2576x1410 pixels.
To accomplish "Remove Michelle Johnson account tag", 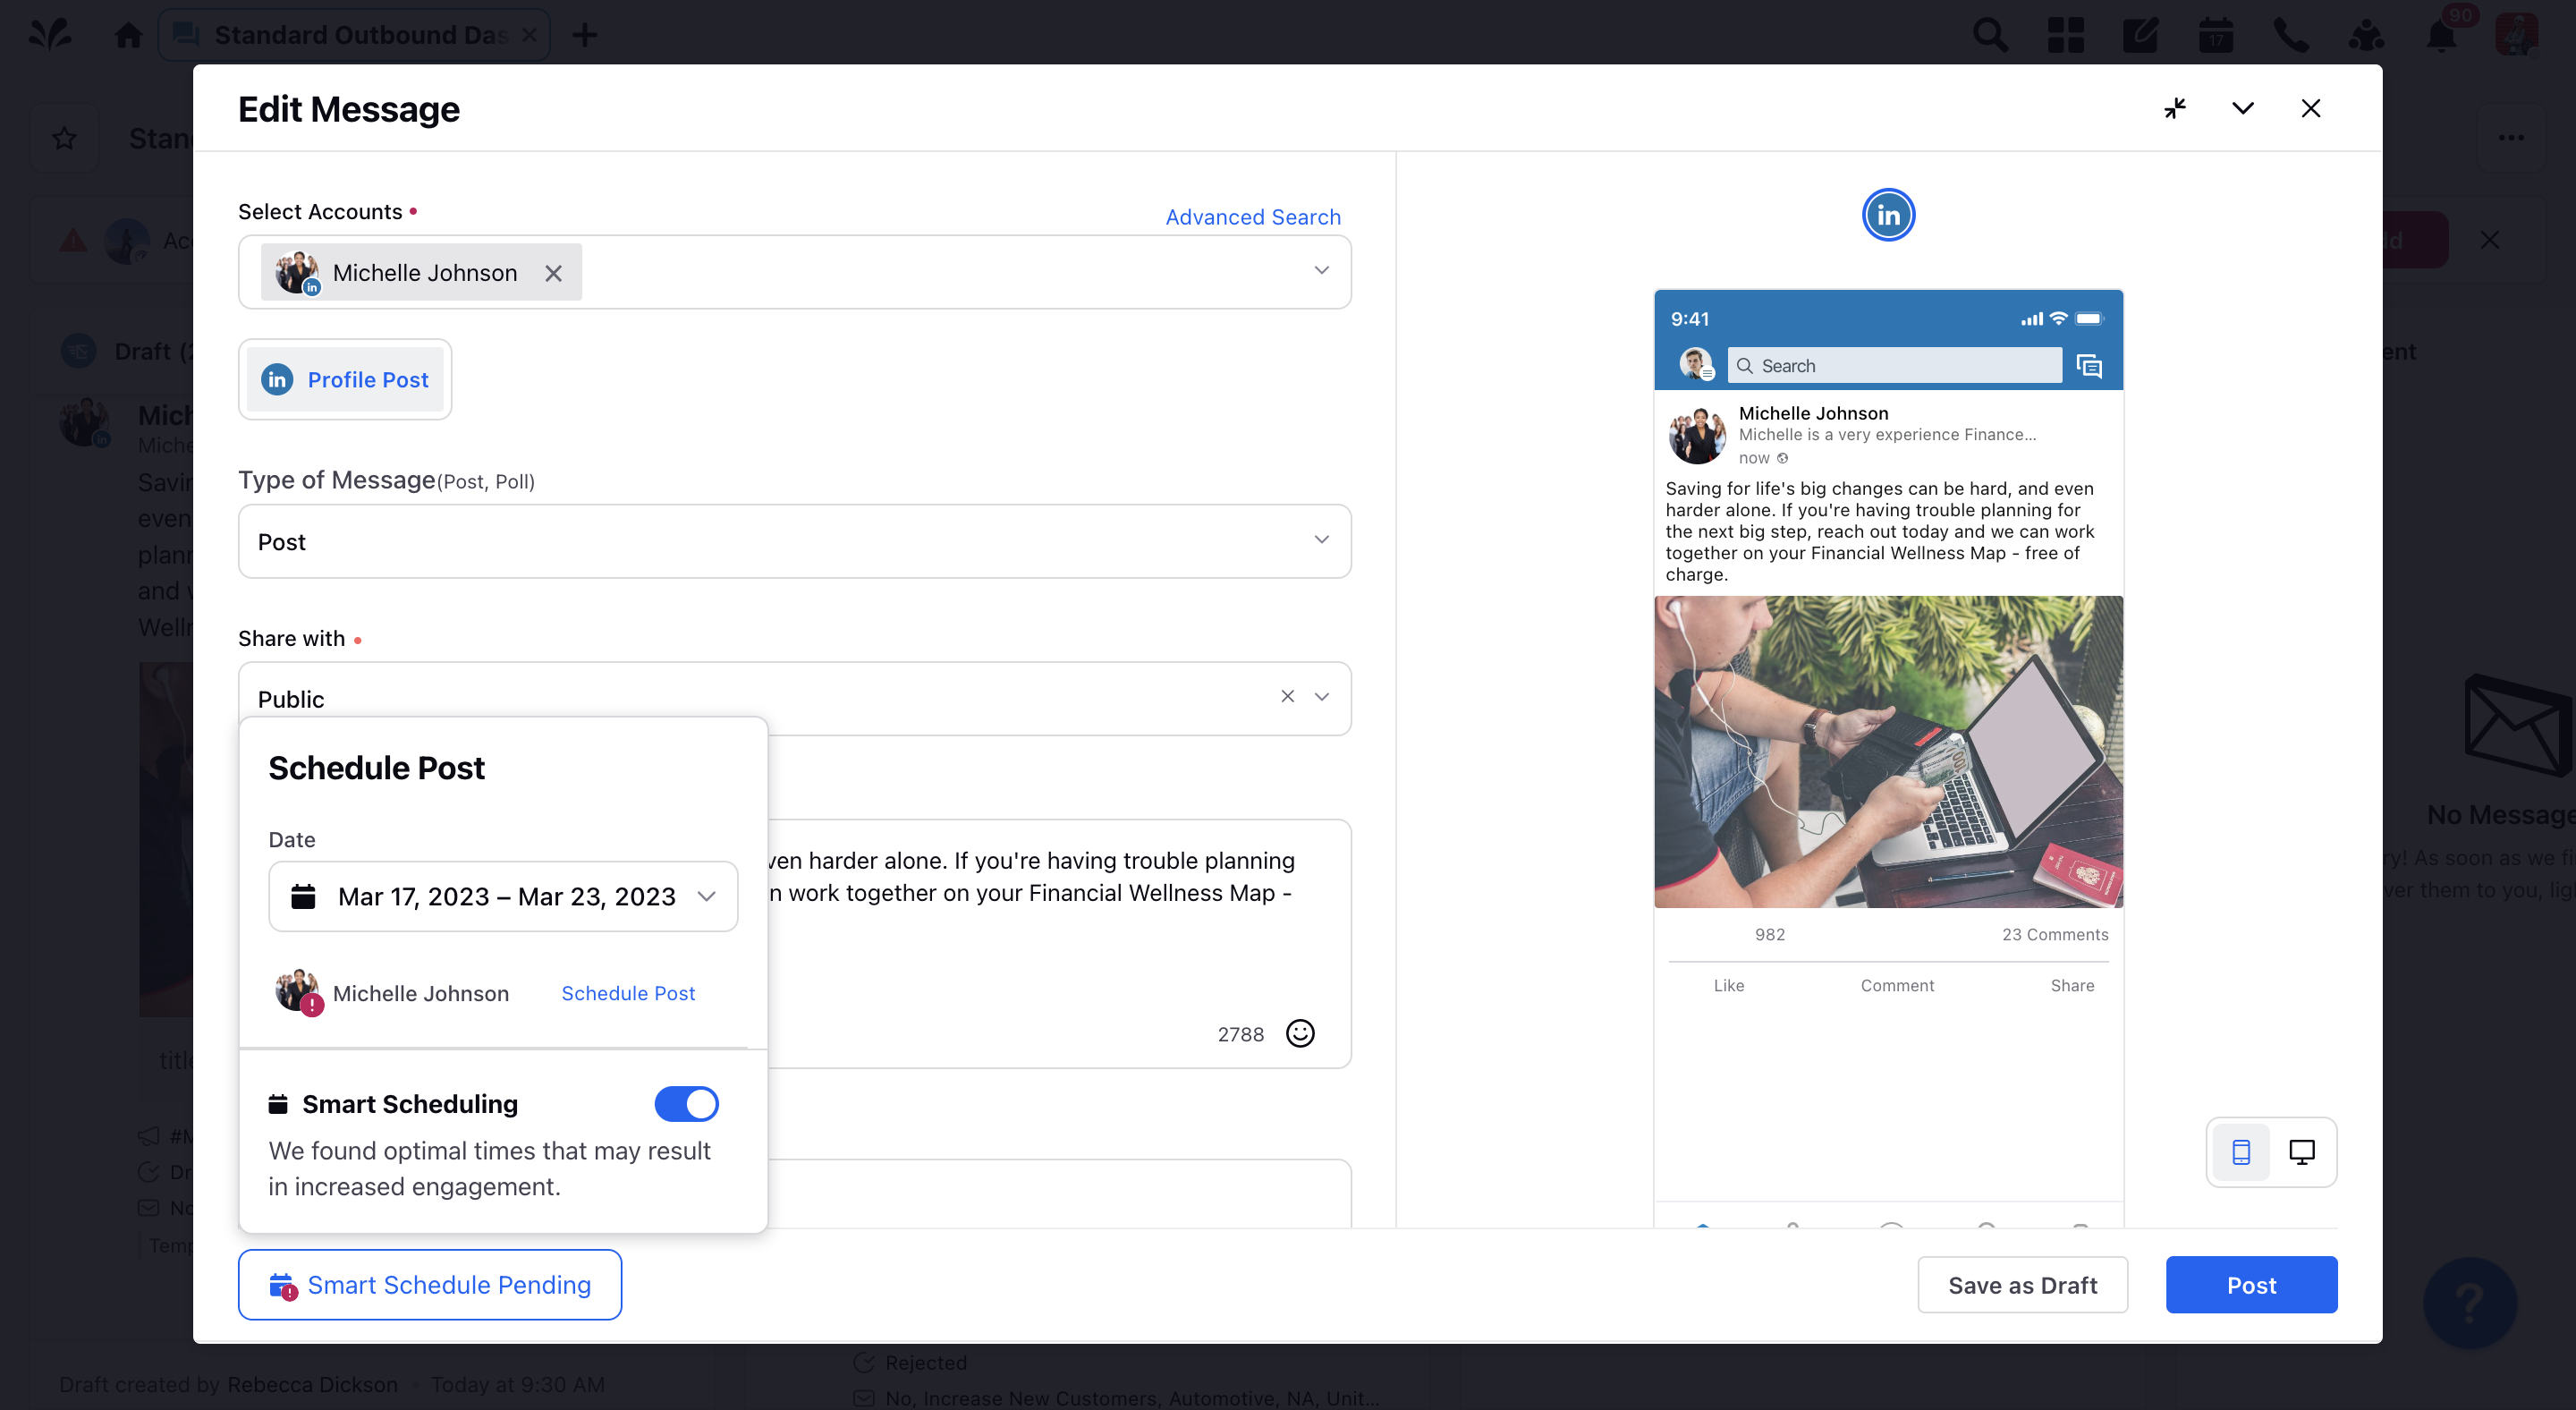I will 555,271.
